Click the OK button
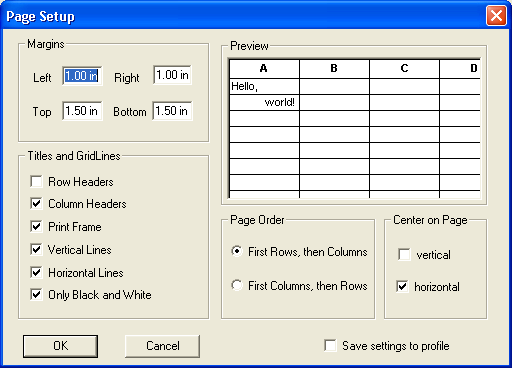Image resolution: width=512 pixels, height=368 pixels. pos(60,346)
